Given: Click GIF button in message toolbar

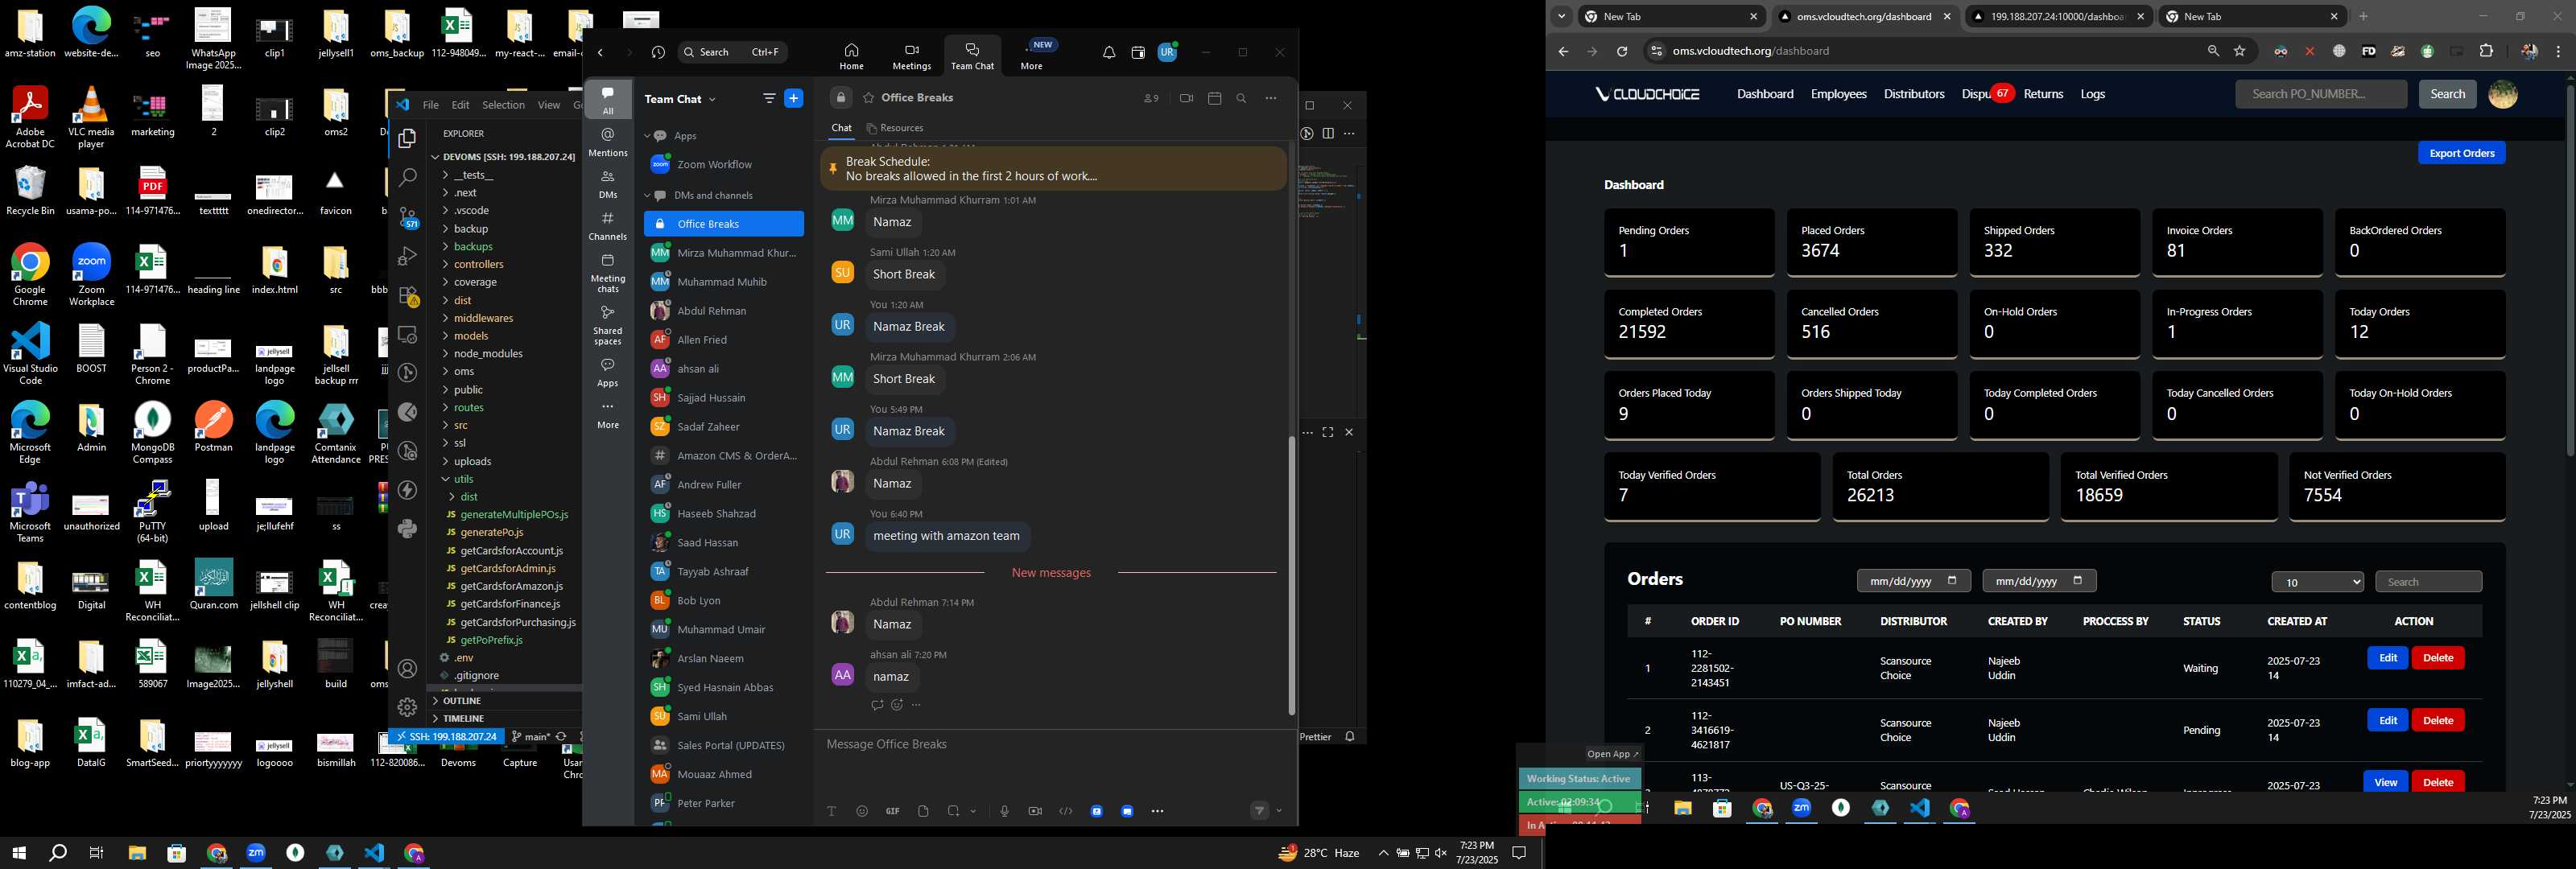Looking at the screenshot, I should [x=892, y=811].
